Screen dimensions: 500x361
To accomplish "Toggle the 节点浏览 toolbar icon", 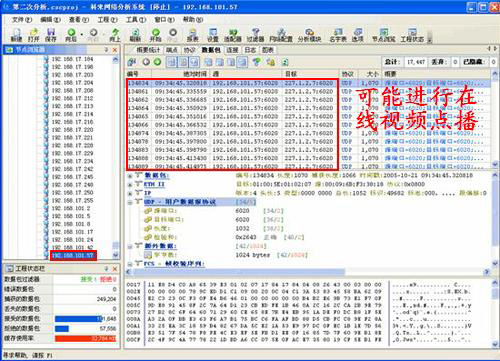I will 384,35.
